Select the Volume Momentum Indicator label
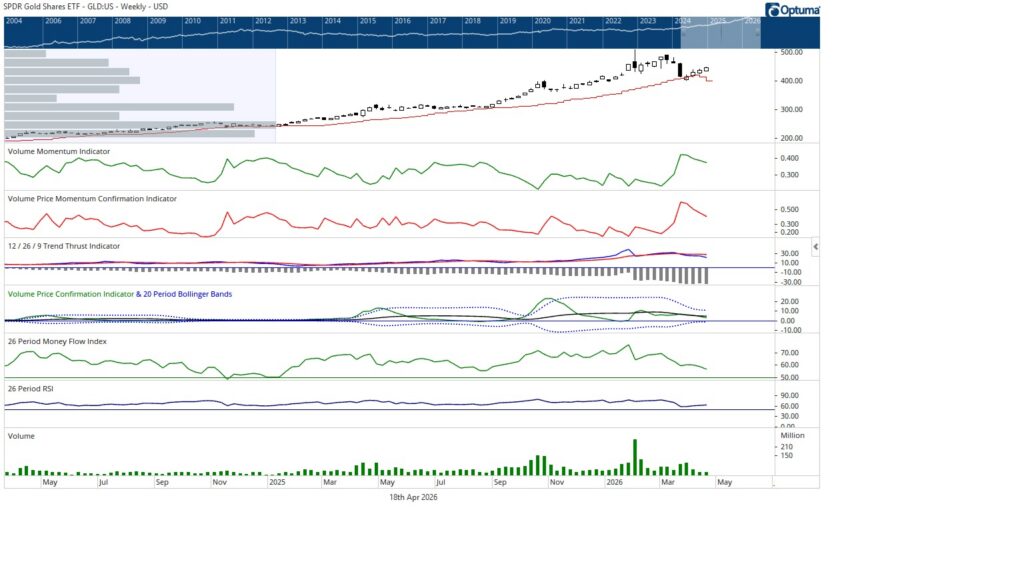The image size is (1024, 576). [x=58, y=151]
